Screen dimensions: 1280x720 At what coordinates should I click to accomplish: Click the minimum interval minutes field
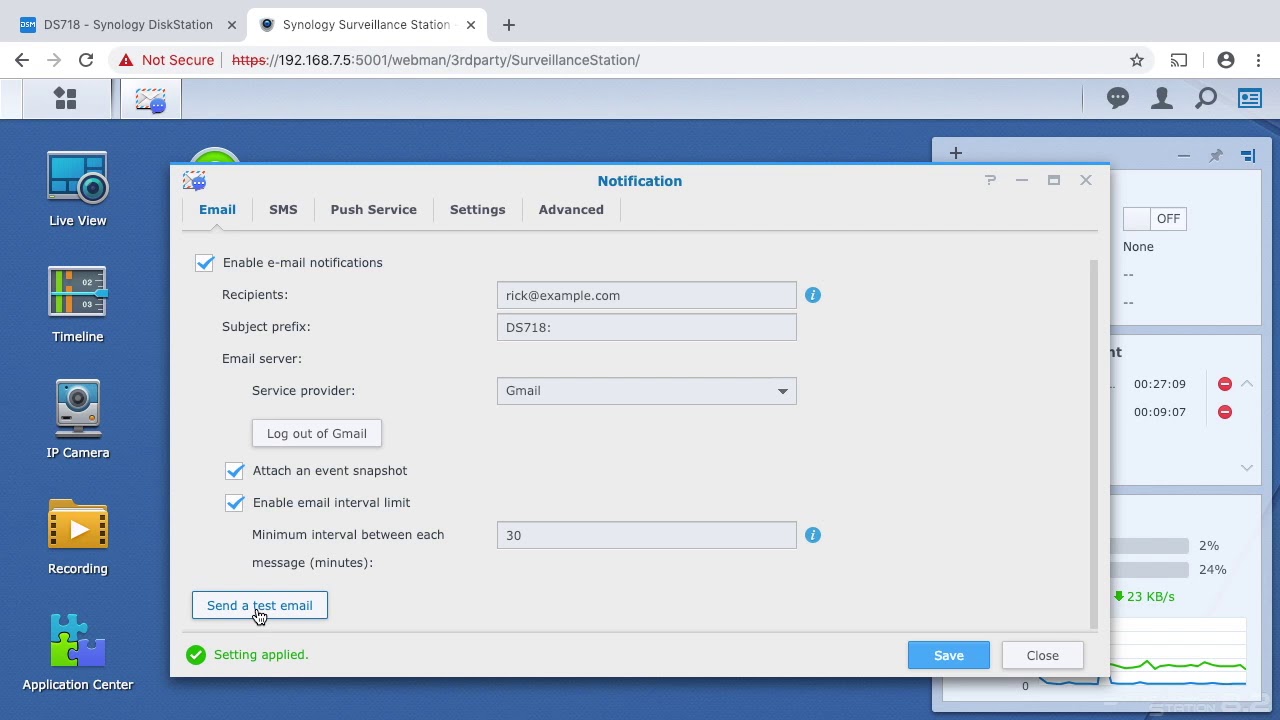646,535
